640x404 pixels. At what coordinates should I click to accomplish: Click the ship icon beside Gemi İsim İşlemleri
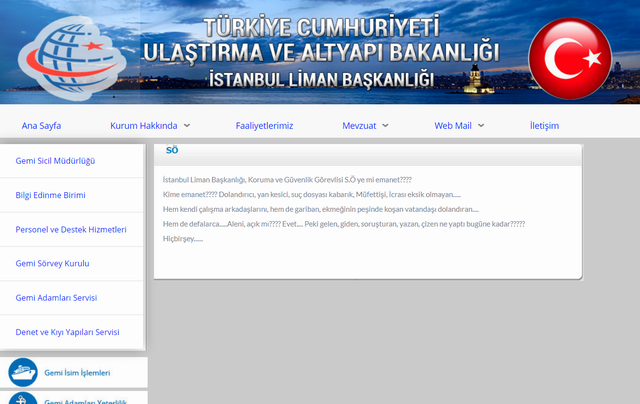click(x=22, y=373)
